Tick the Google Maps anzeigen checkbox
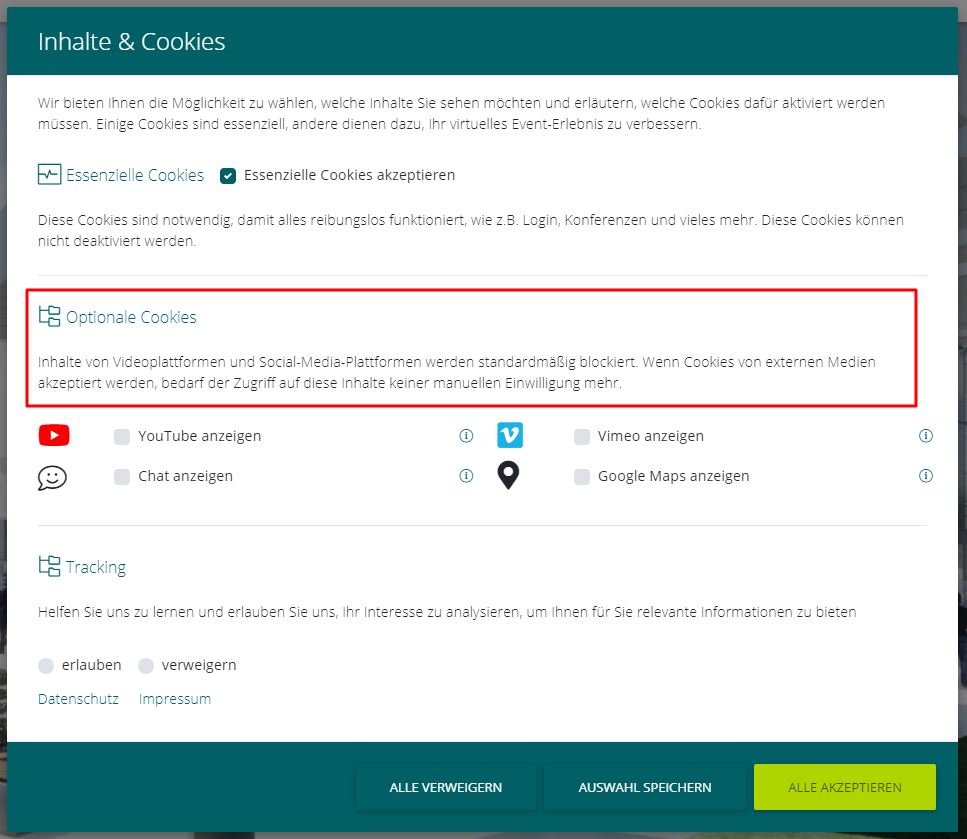967x839 pixels. point(582,477)
